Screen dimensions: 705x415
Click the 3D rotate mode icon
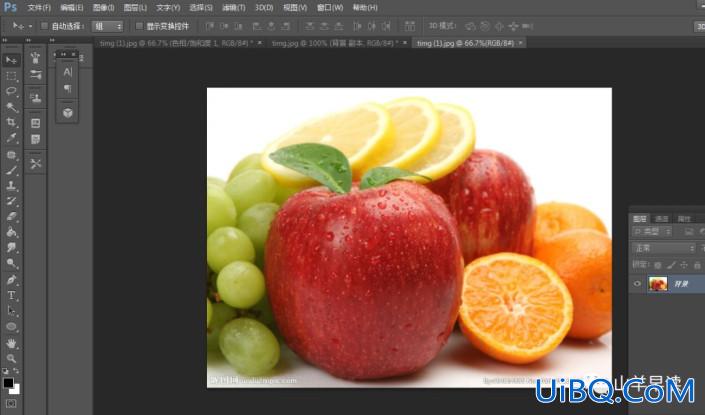[x=470, y=27]
